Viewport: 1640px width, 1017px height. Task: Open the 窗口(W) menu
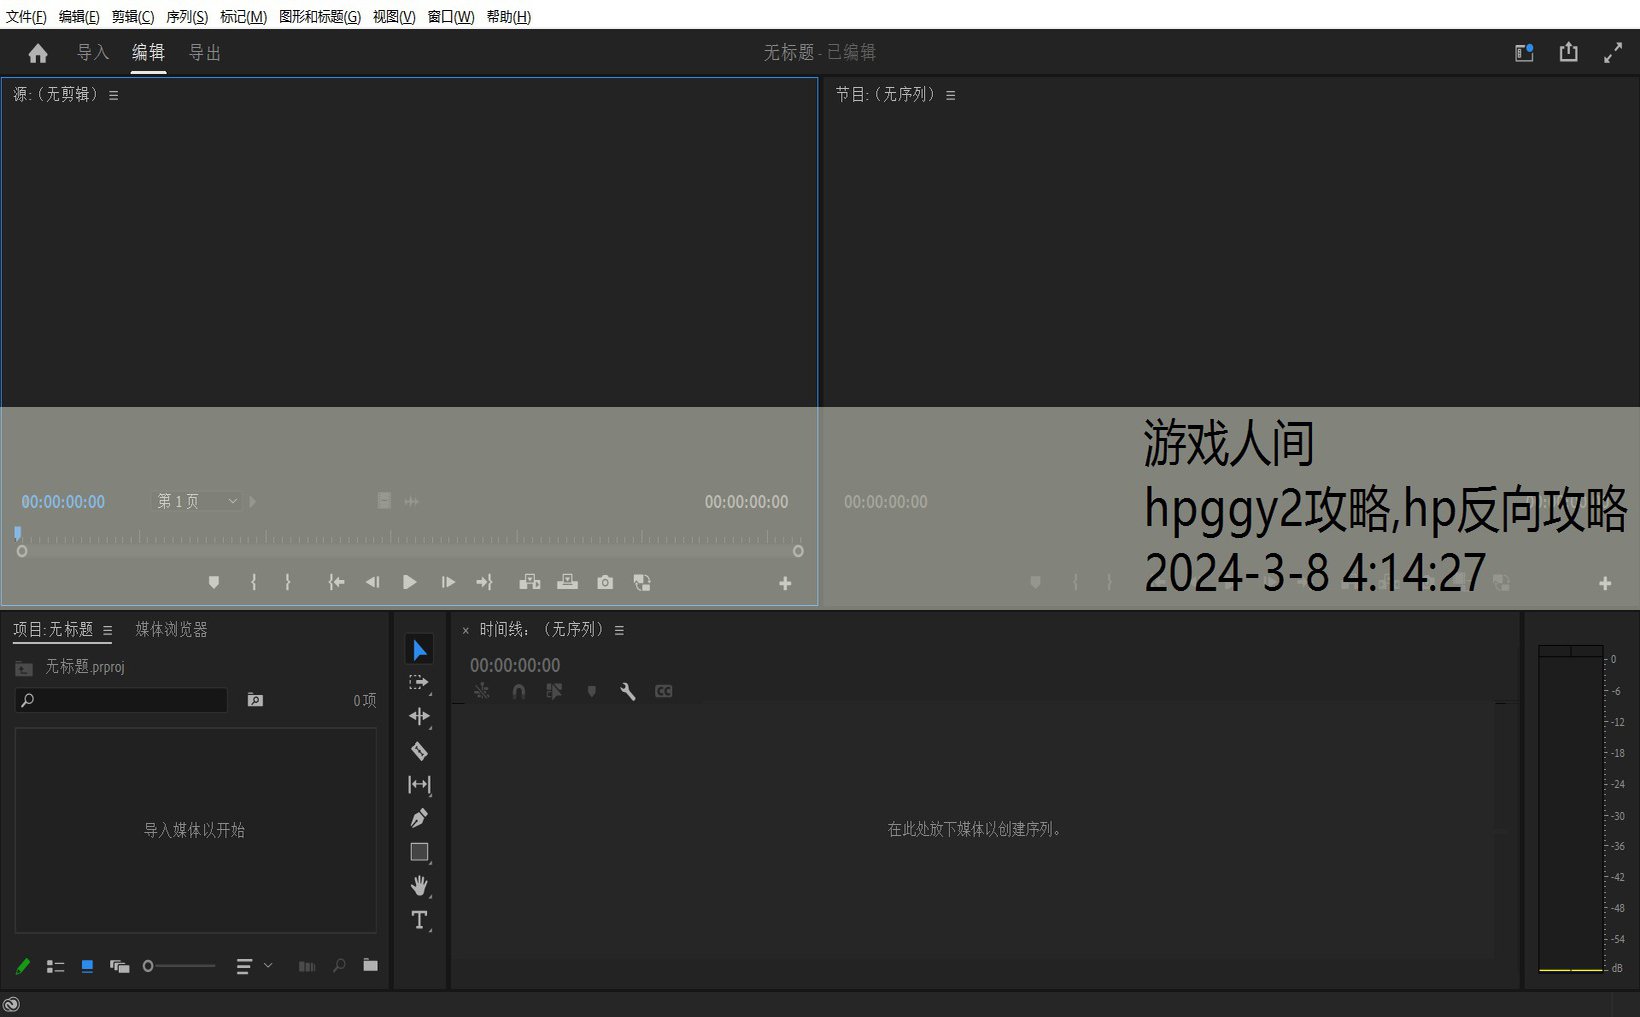click(451, 16)
